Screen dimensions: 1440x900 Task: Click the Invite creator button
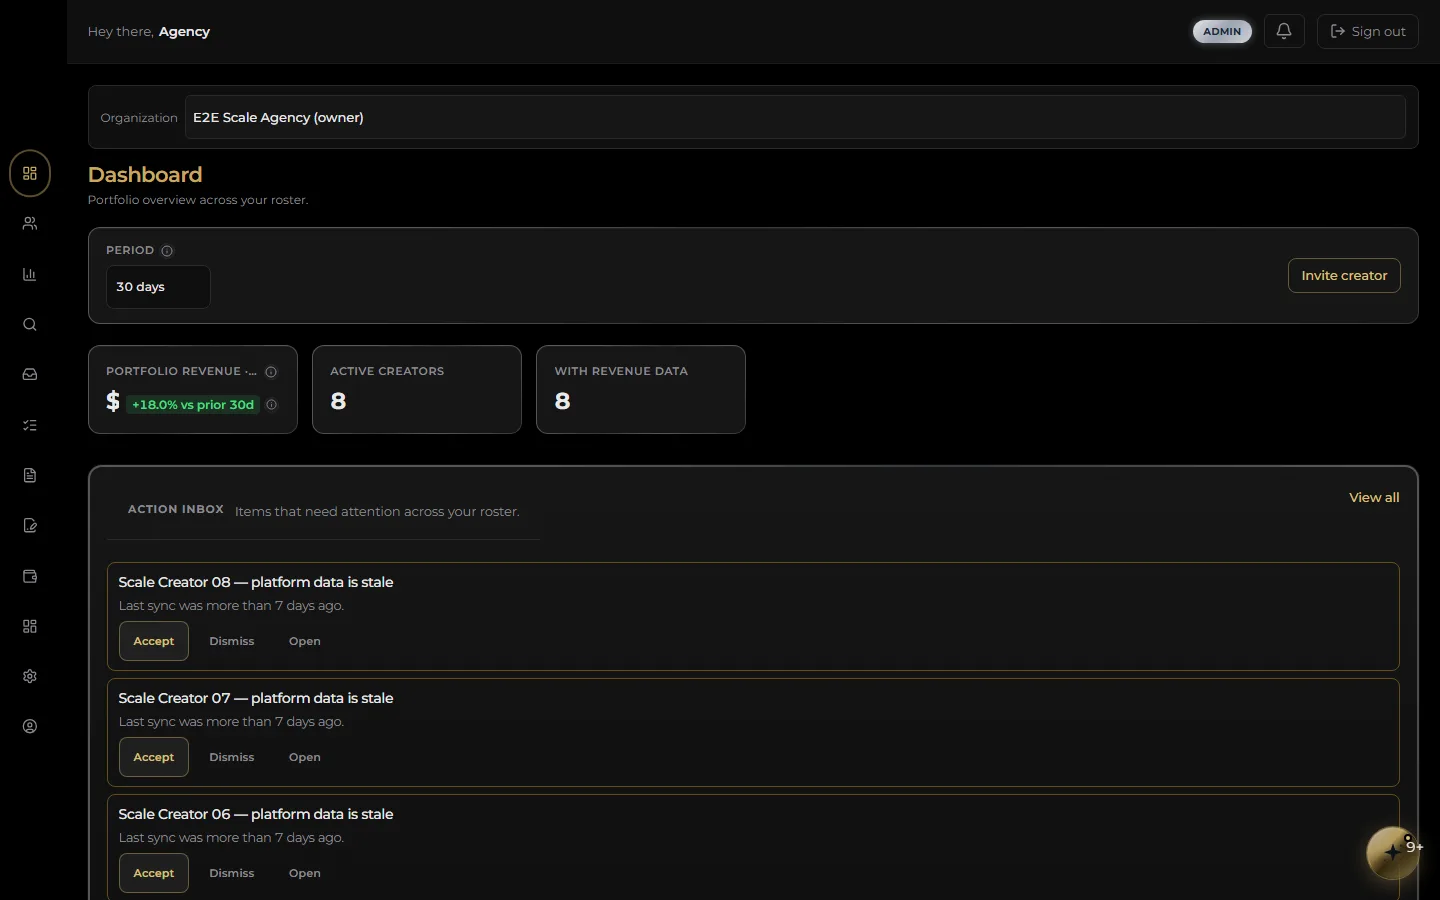point(1344,276)
